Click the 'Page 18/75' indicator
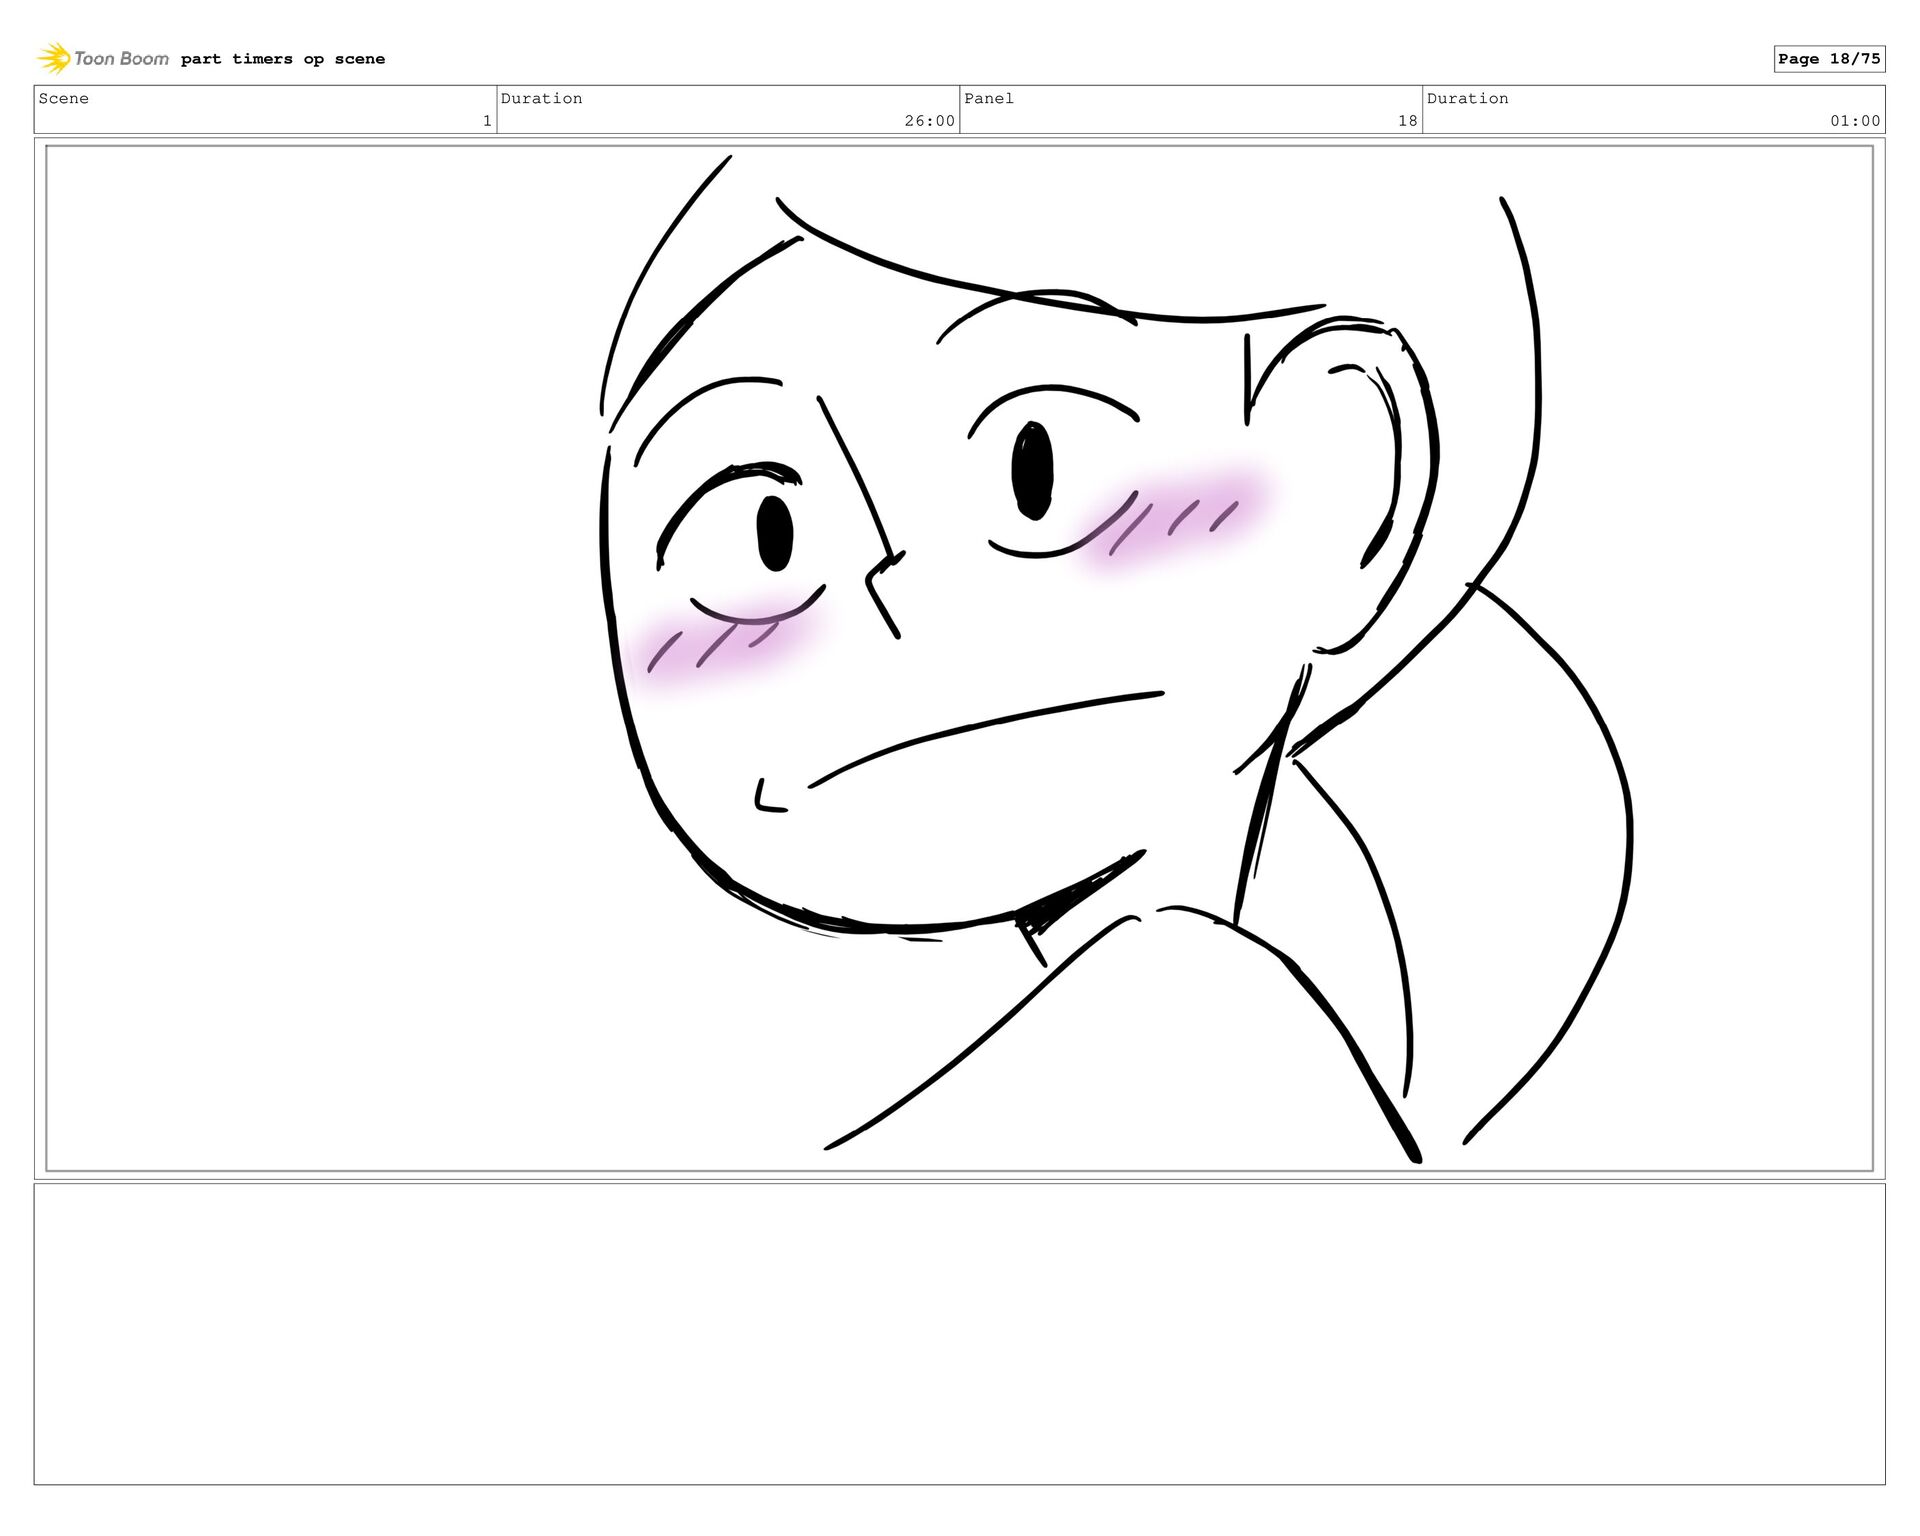The image size is (1920, 1536). click(x=1829, y=59)
